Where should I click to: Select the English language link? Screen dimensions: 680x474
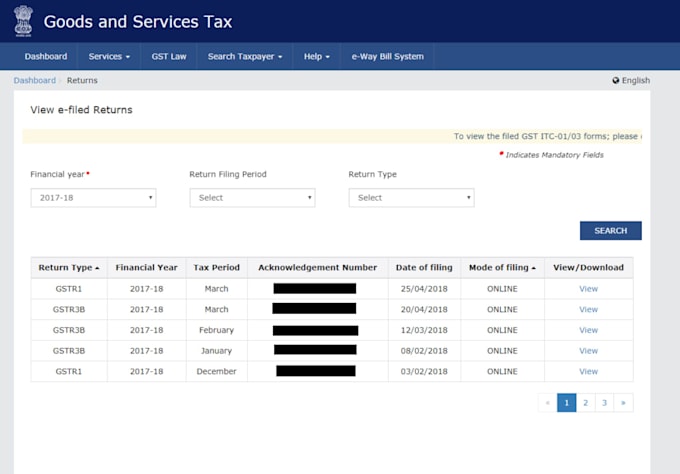pyautogui.click(x=636, y=80)
